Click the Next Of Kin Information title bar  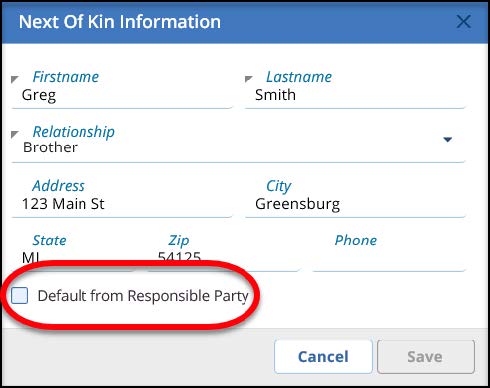245,22
